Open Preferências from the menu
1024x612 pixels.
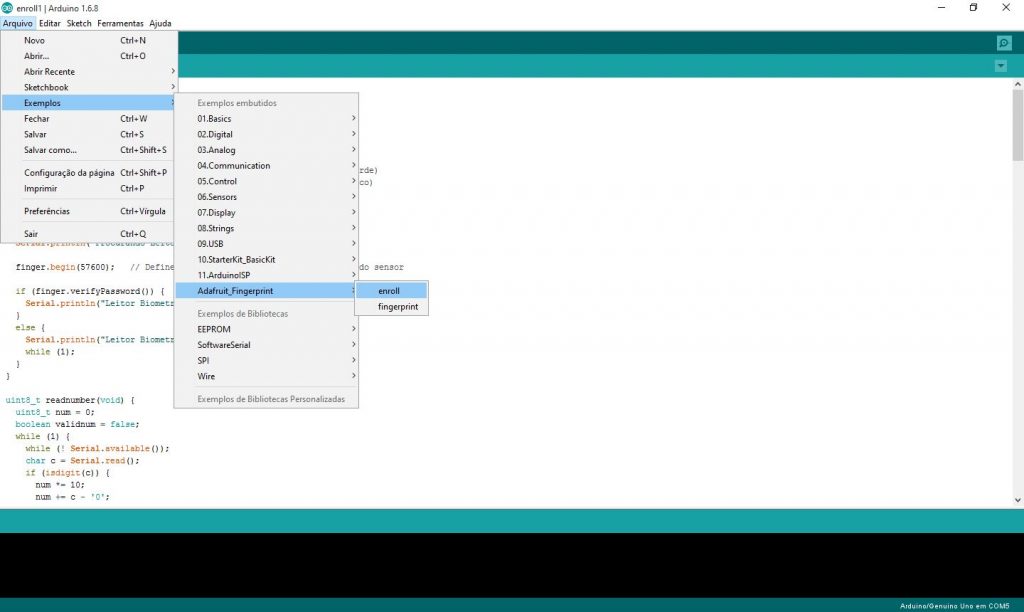click(x=89, y=212)
